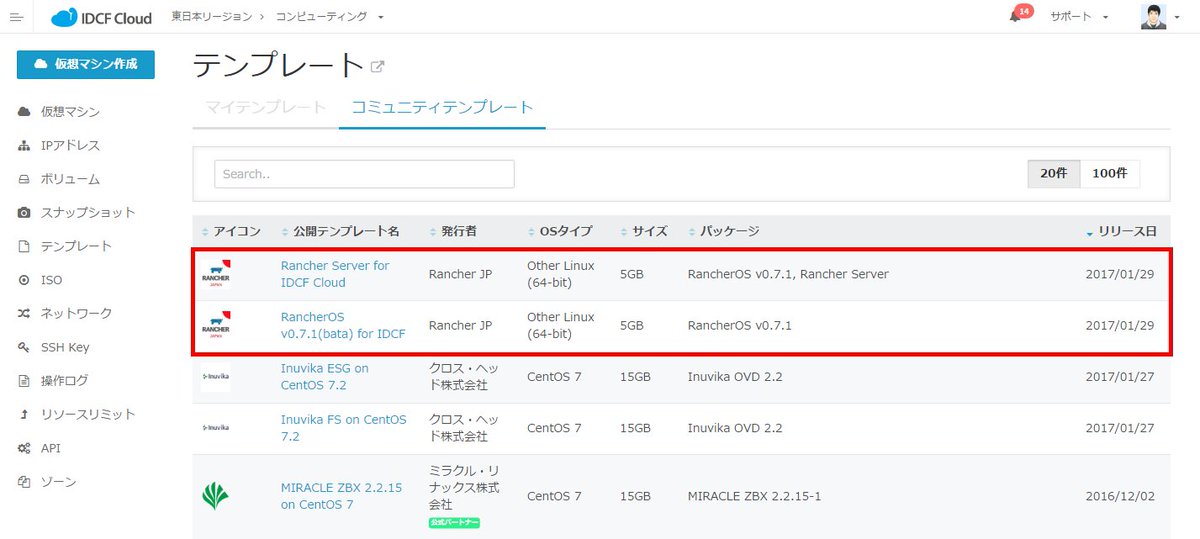Sort by リリース日 column

pyautogui.click(x=1121, y=232)
